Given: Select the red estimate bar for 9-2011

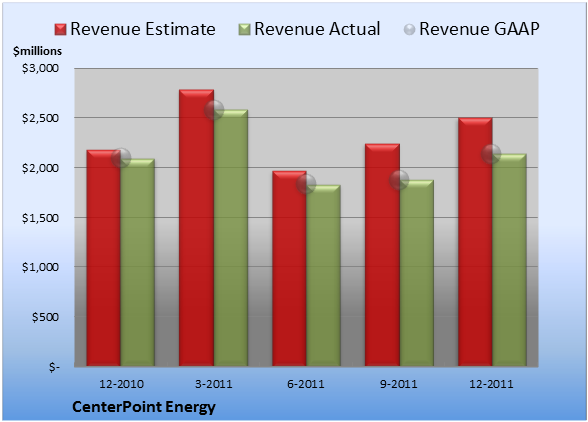Looking at the screenshot, I should 382,255.
